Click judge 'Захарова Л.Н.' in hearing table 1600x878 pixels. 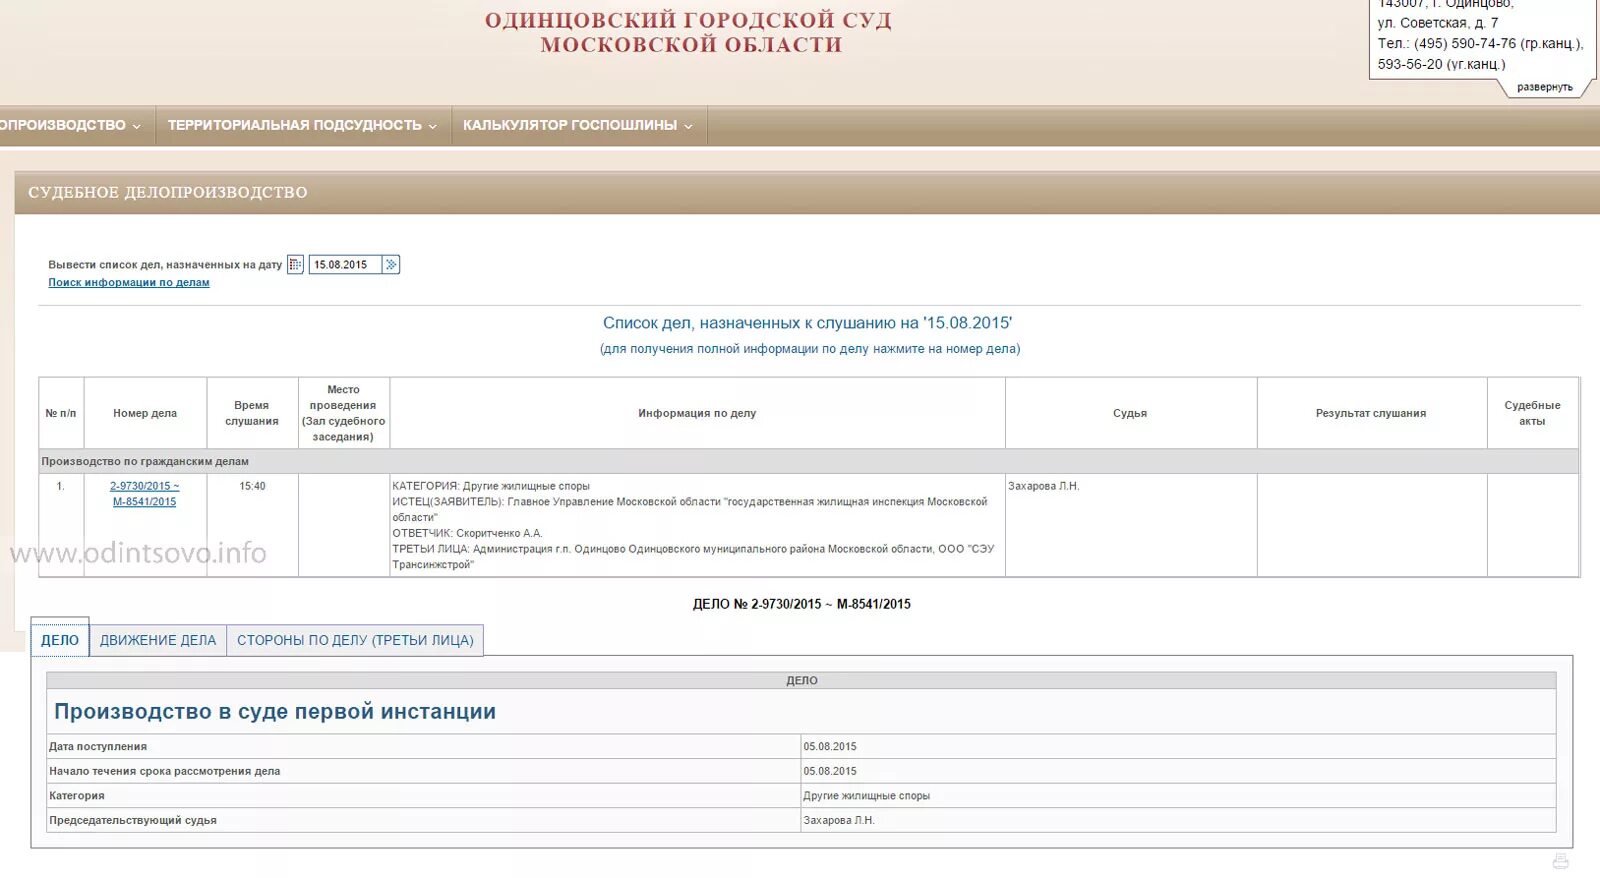point(1043,486)
